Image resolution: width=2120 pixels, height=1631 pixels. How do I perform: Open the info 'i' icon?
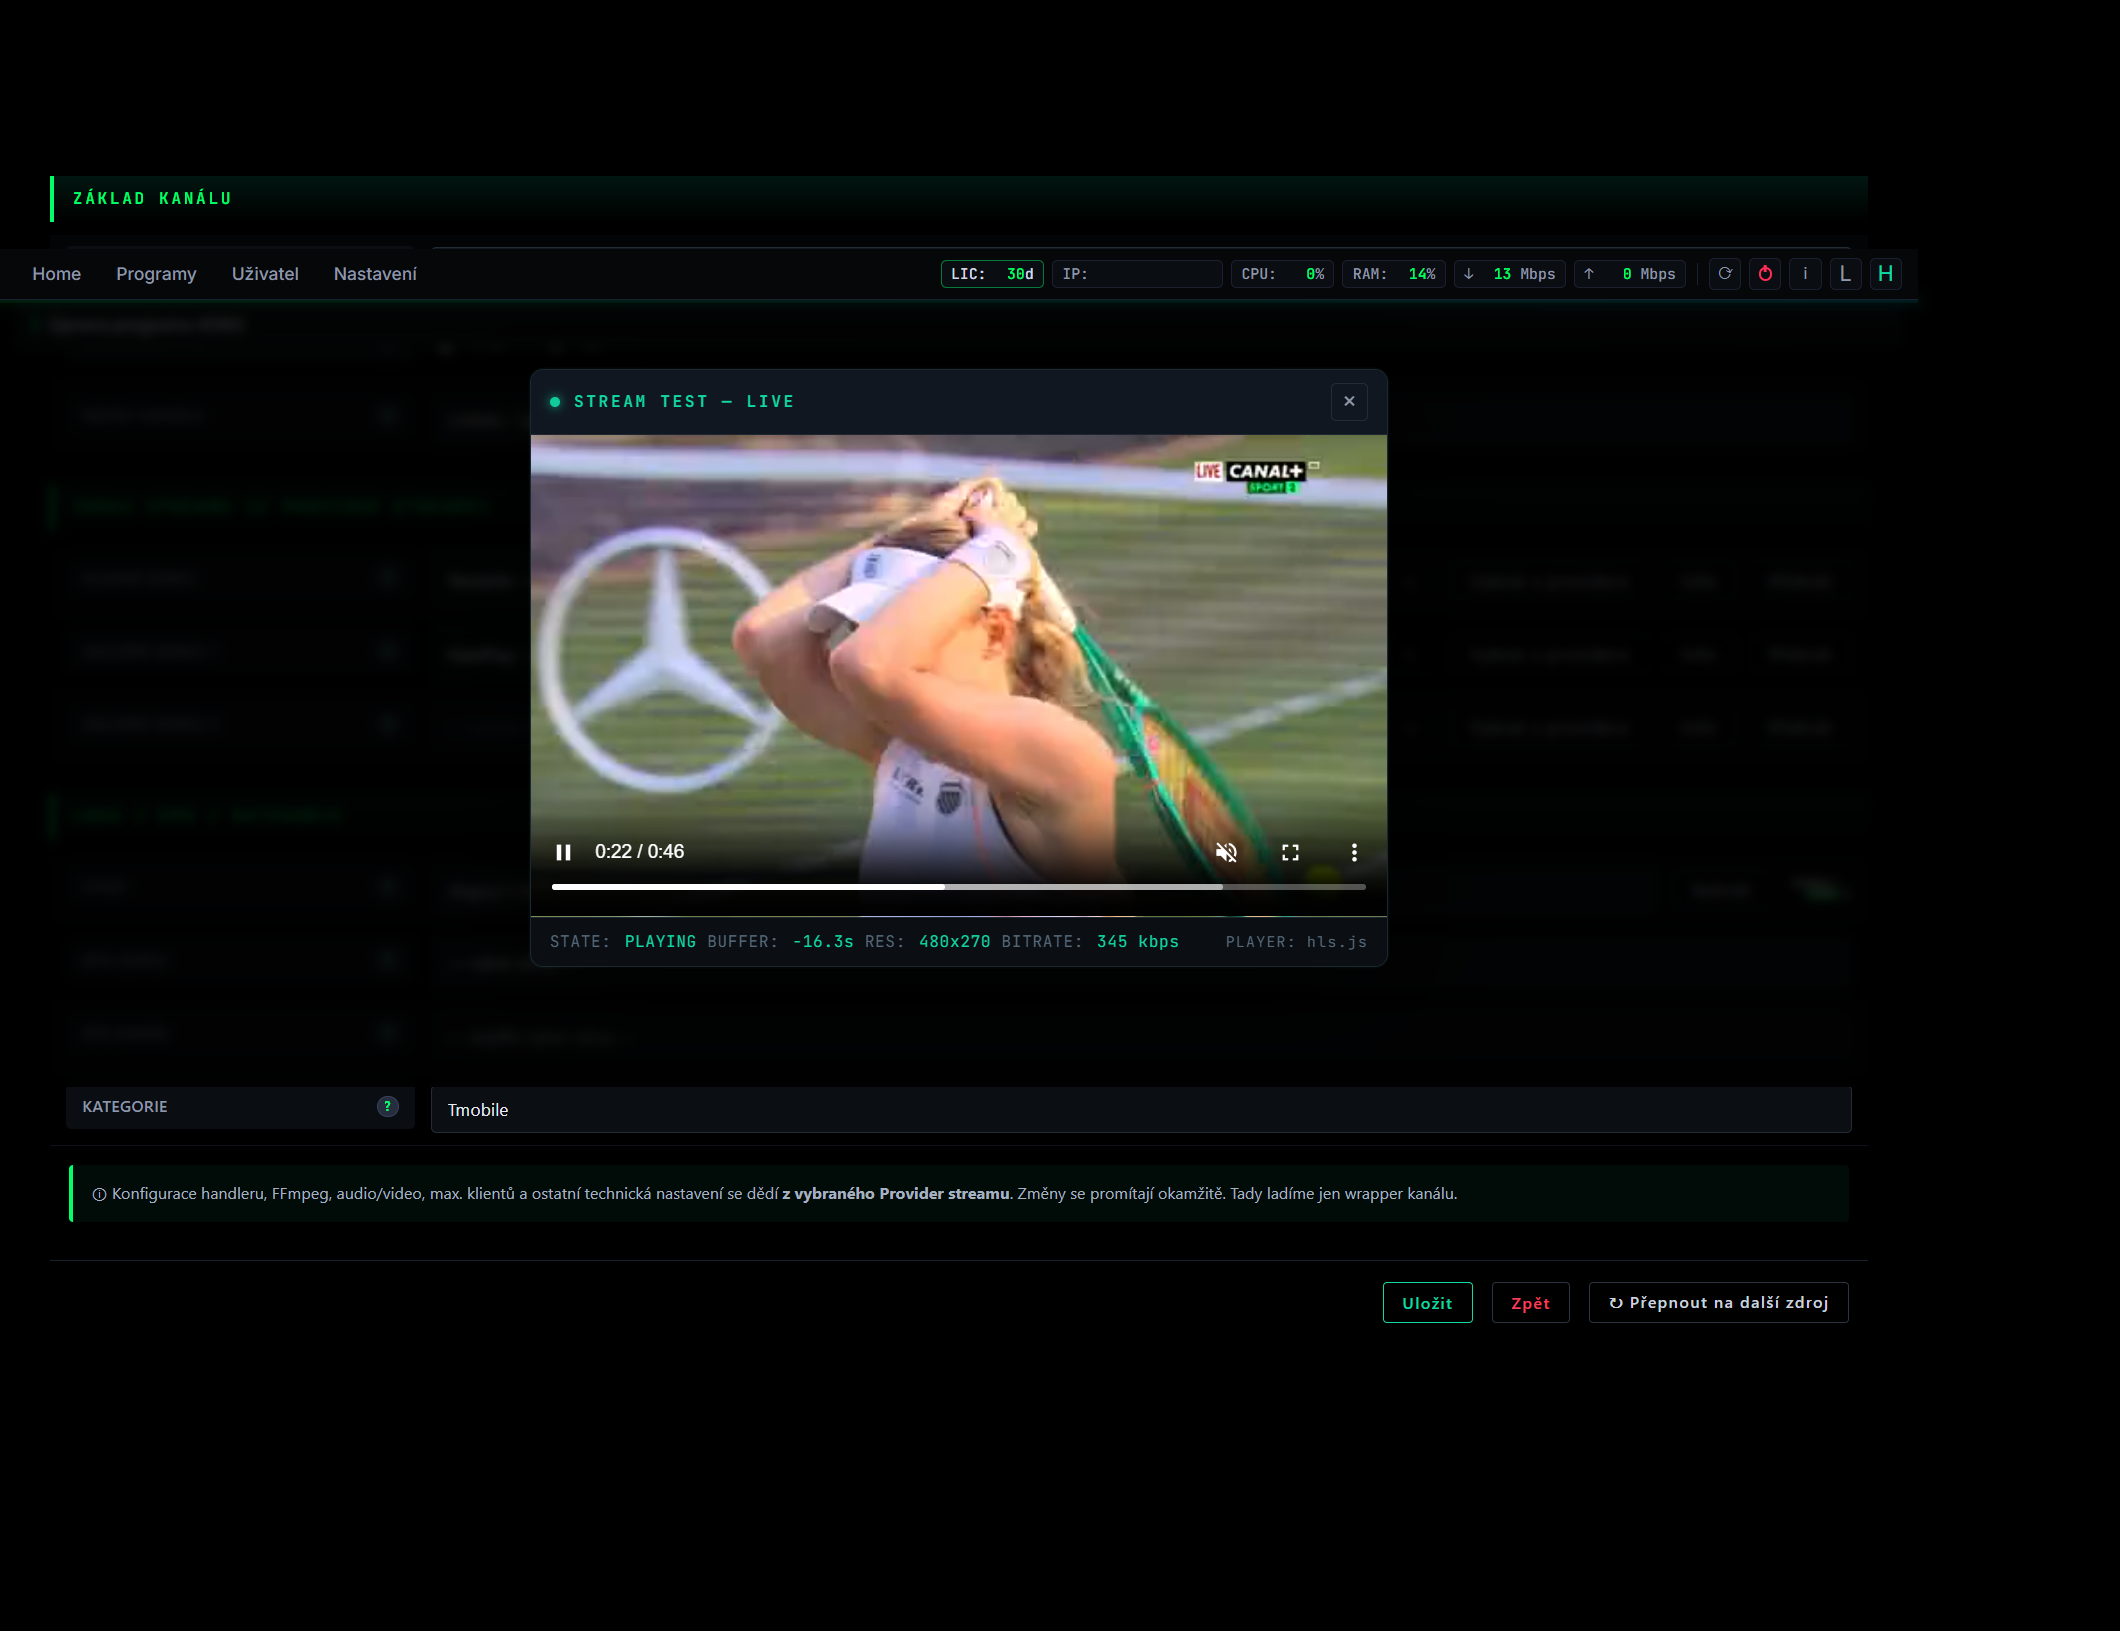[1805, 273]
